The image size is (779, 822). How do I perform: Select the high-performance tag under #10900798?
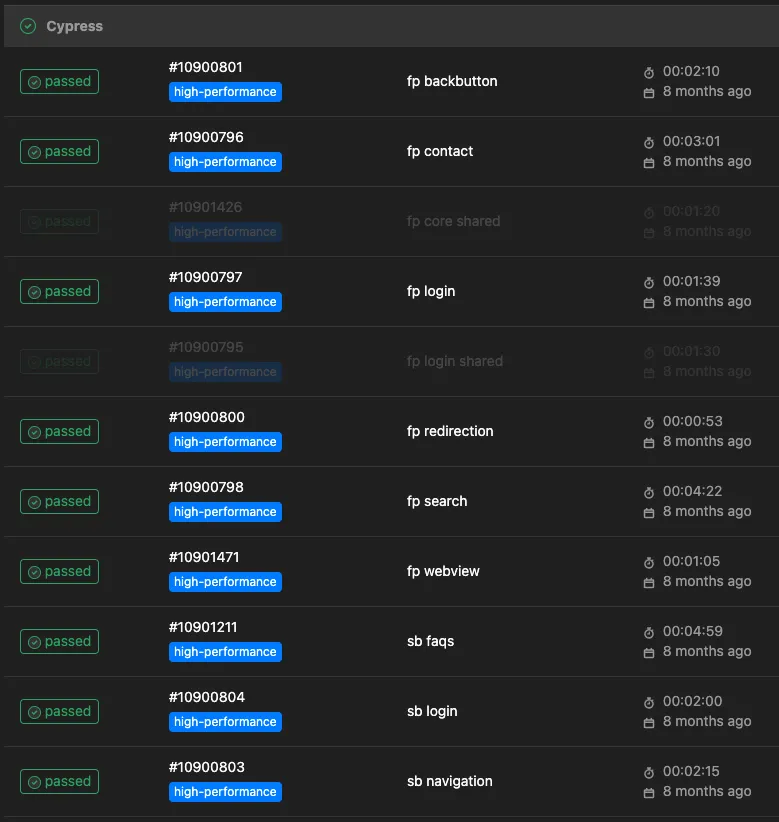point(225,512)
